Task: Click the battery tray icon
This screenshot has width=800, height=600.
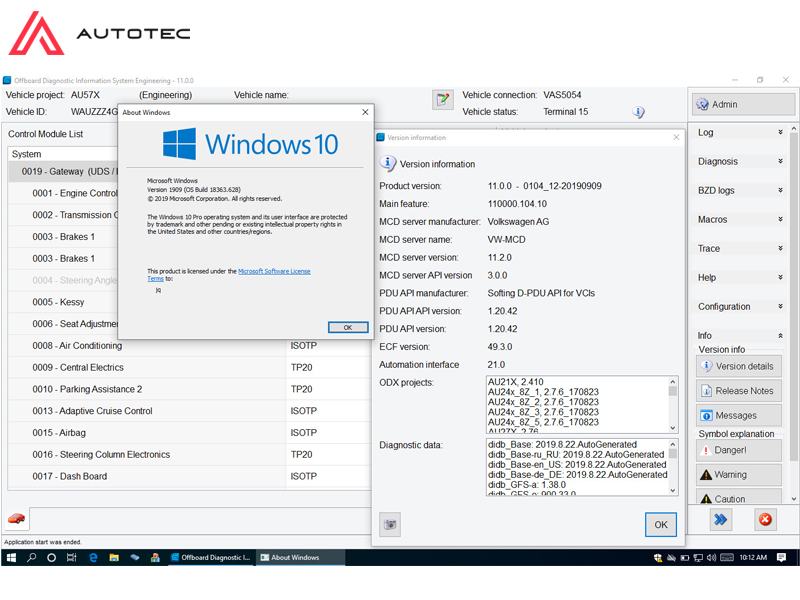Action: (685, 558)
